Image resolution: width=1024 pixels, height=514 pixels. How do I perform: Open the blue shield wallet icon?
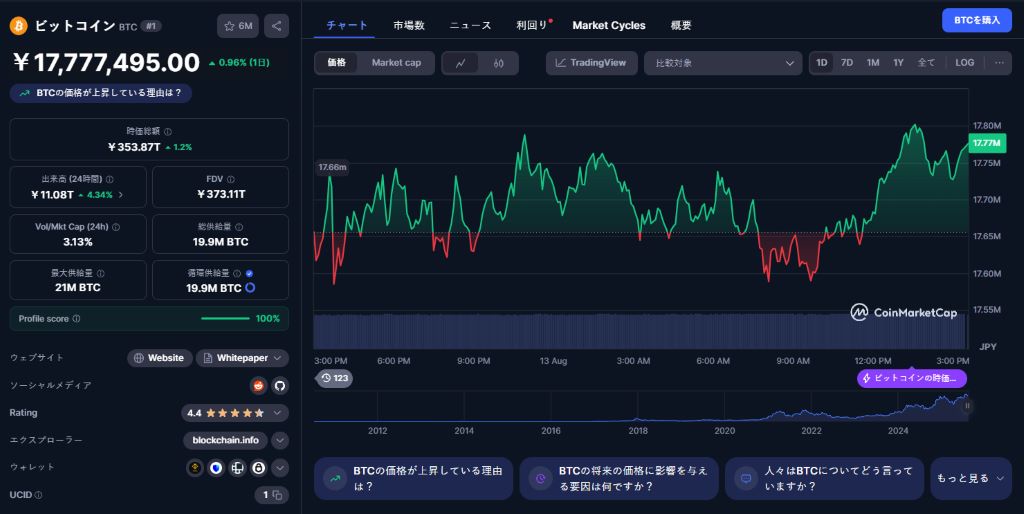(216, 468)
